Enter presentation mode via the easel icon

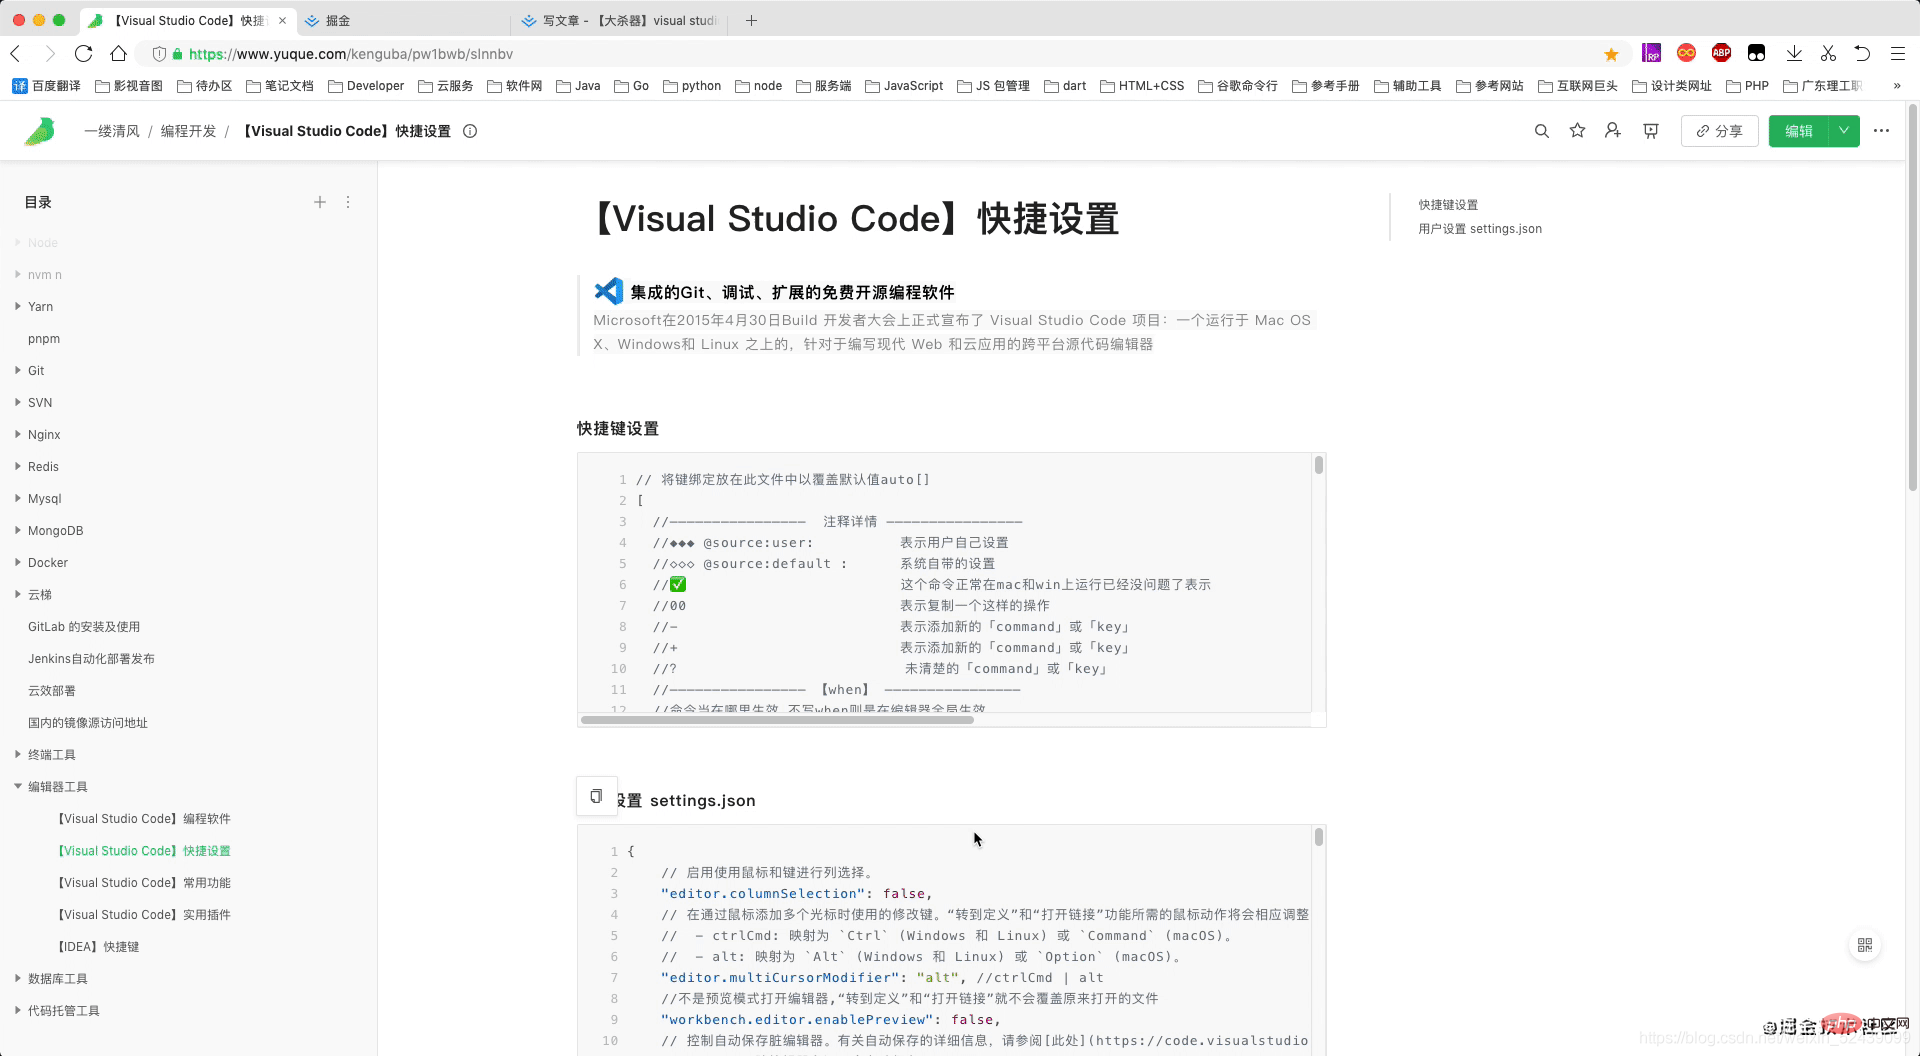coord(1650,131)
